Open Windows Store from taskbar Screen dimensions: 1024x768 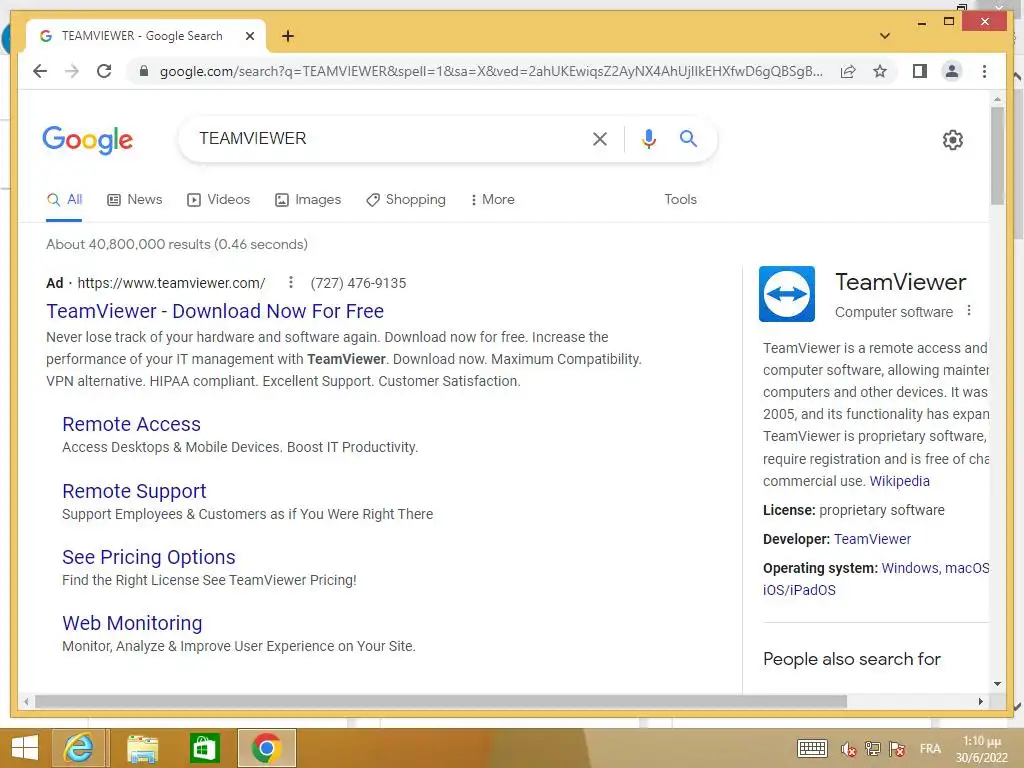pyautogui.click(x=204, y=748)
